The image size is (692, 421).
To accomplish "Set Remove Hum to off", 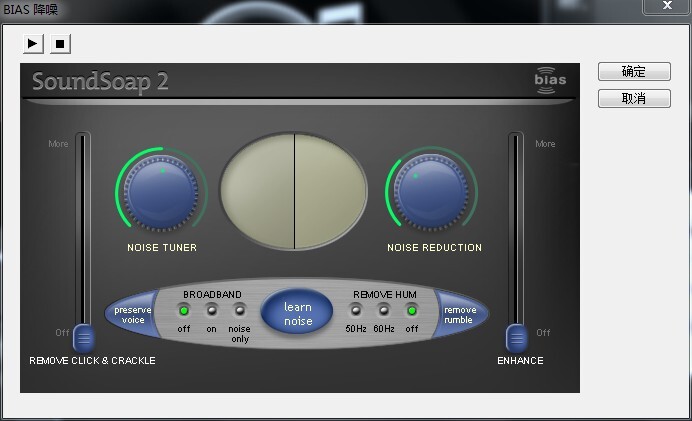I will click(x=412, y=311).
